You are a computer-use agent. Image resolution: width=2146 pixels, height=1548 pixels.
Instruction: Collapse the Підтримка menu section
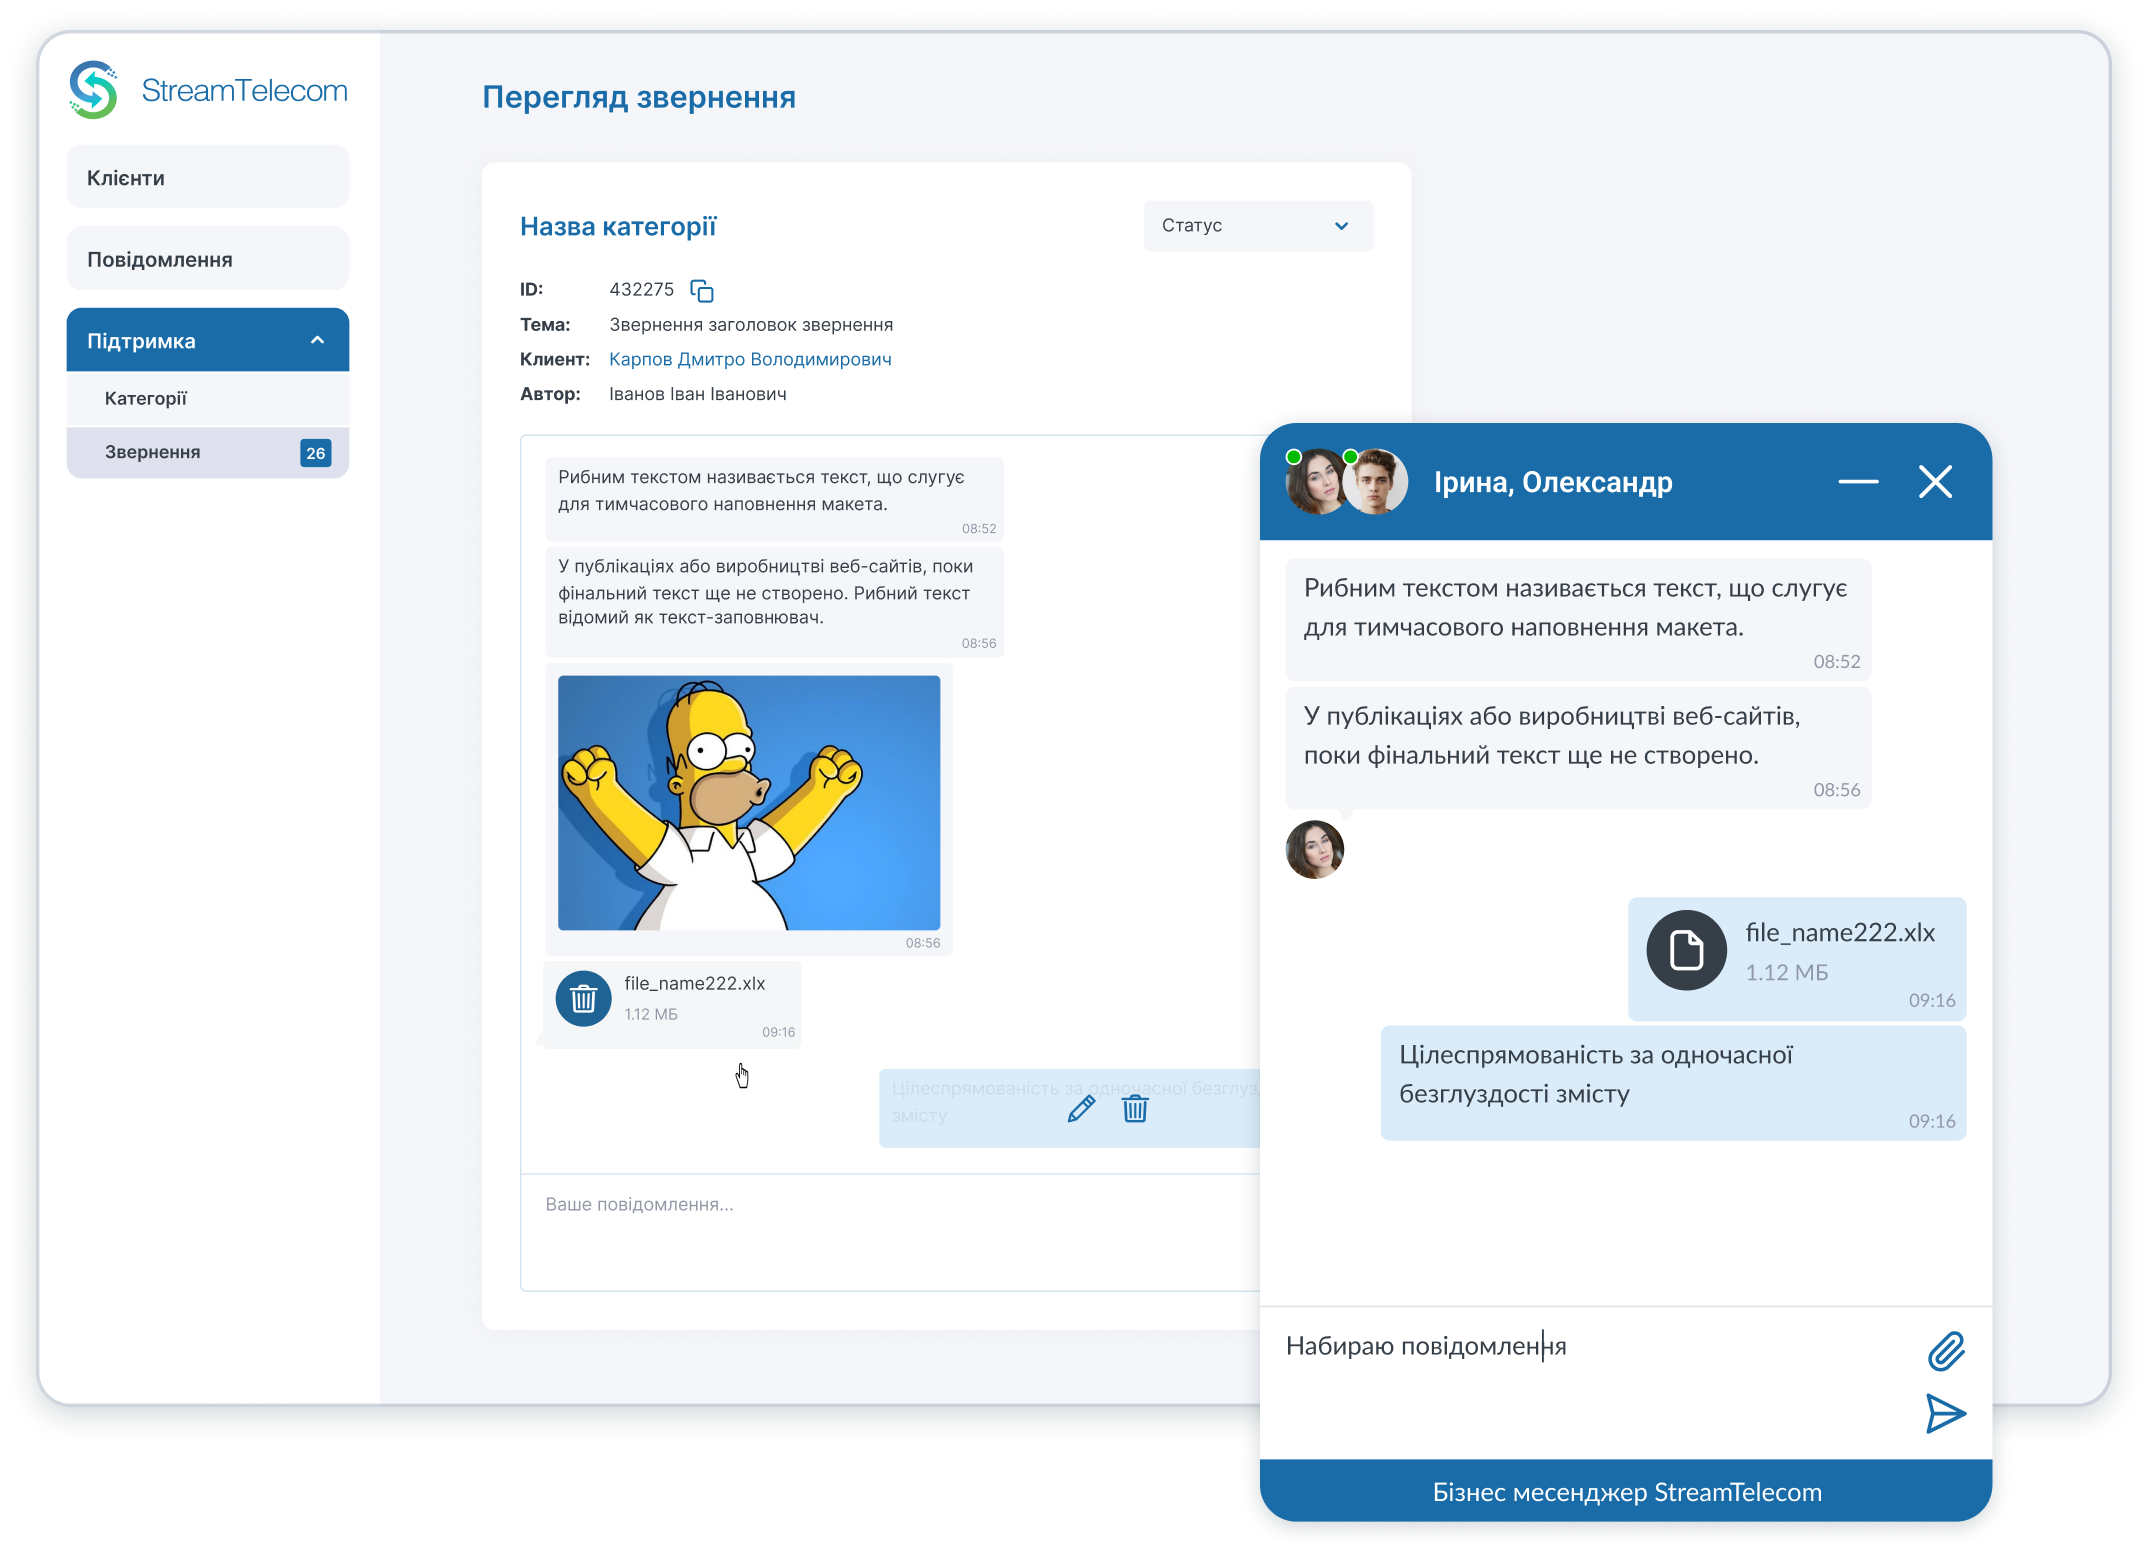click(317, 340)
